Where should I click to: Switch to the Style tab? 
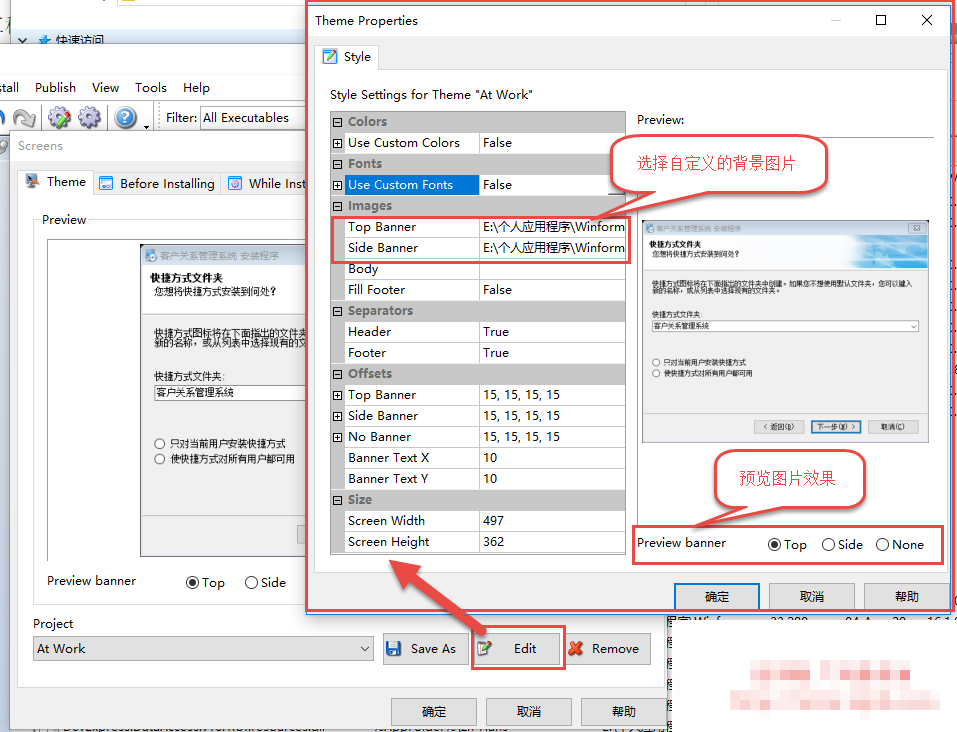pos(347,57)
